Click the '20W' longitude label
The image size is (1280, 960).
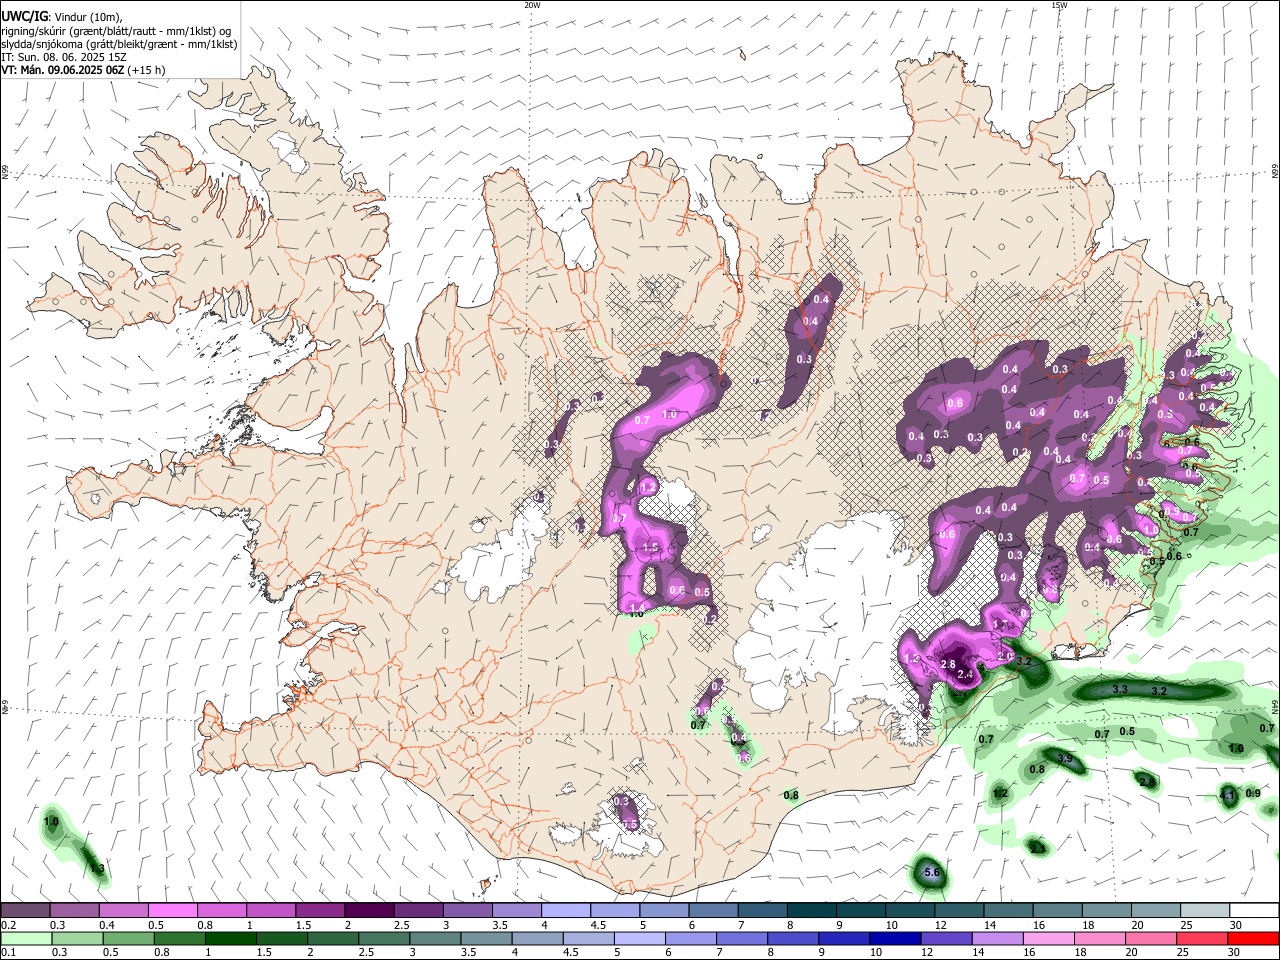pyautogui.click(x=533, y=5)
